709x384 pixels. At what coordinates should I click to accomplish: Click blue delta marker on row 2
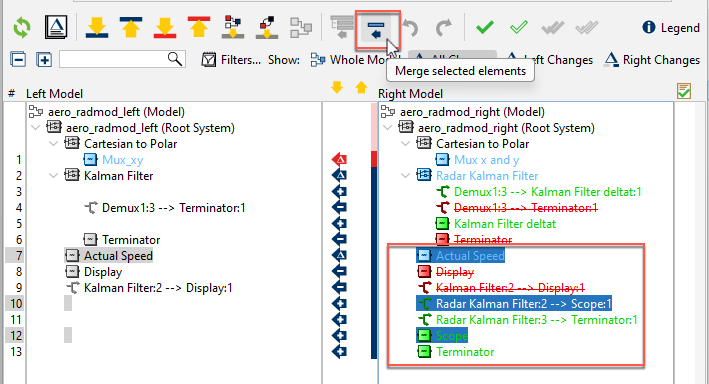[339, 175]
